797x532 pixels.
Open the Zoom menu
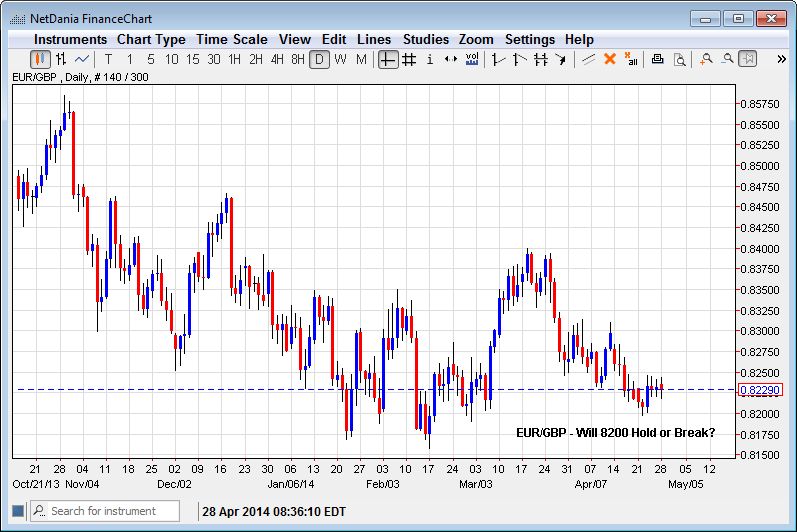tap(476, 39)
